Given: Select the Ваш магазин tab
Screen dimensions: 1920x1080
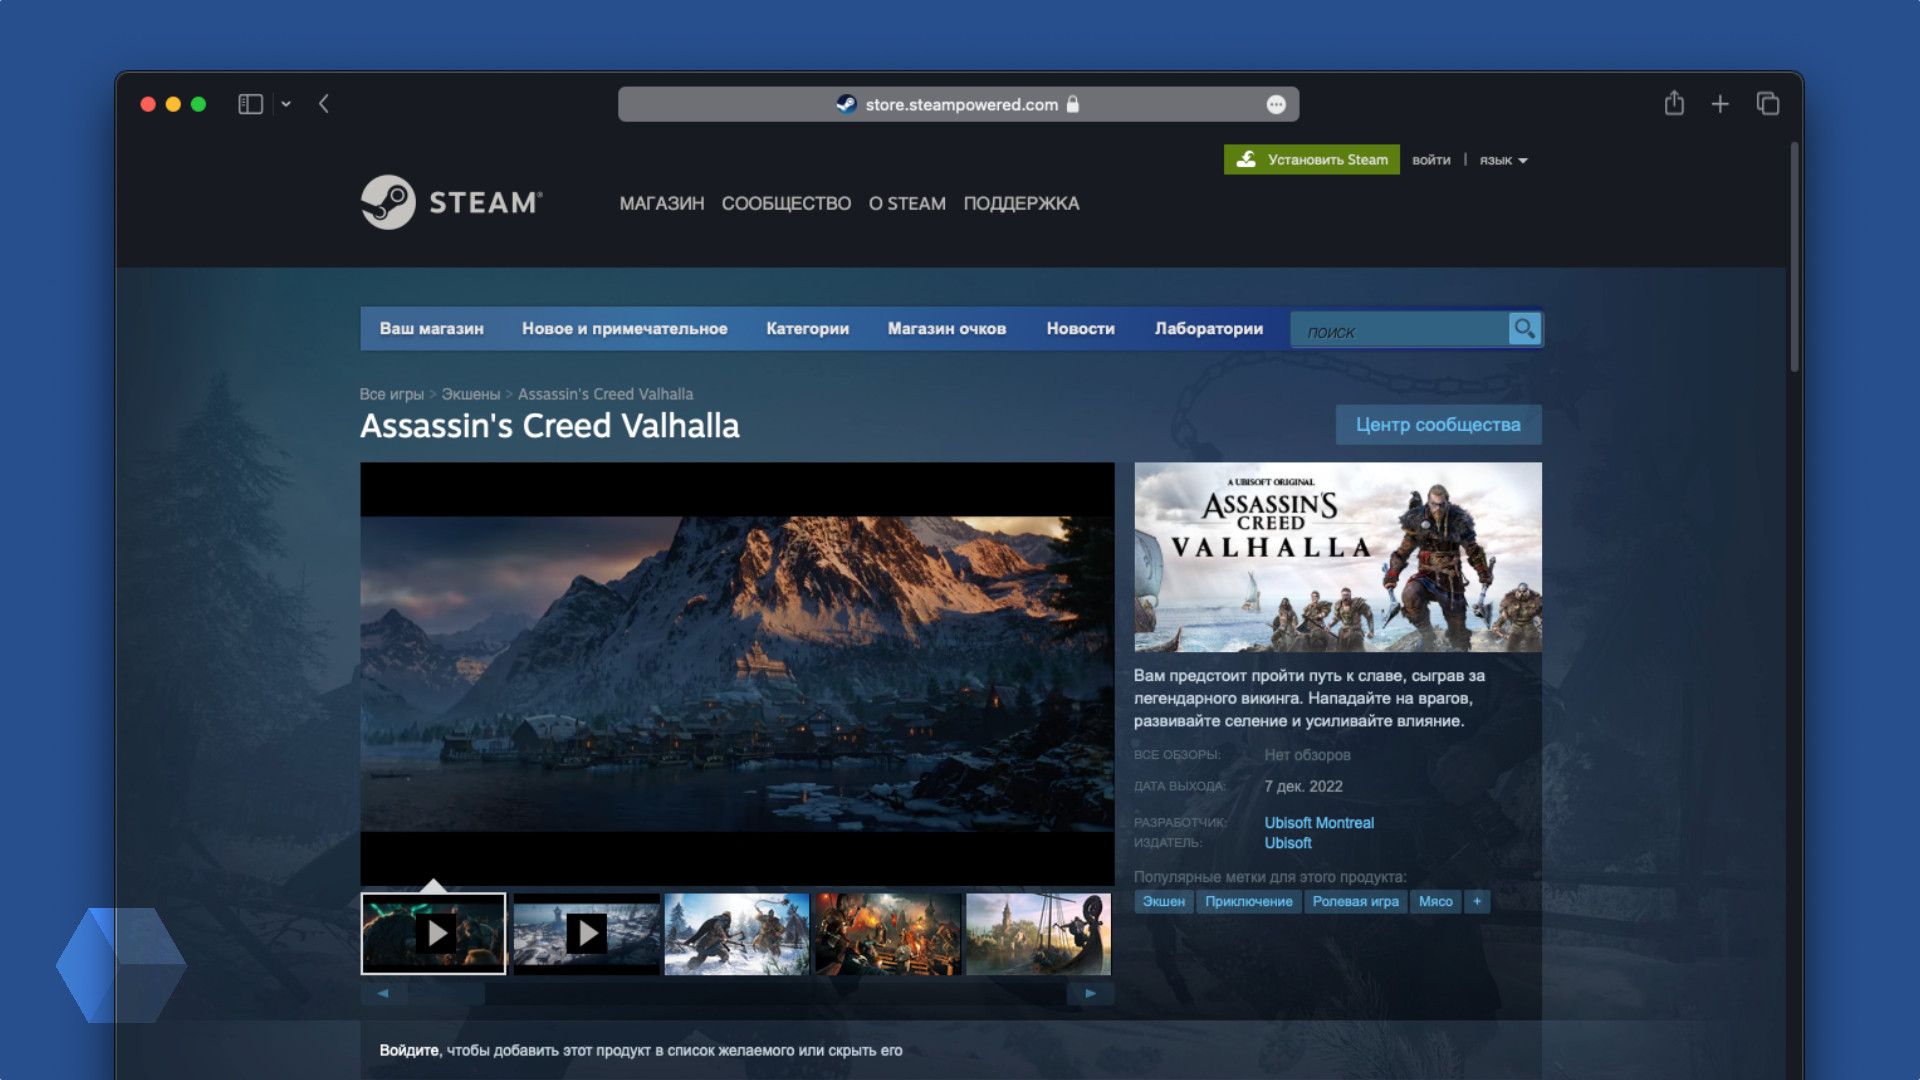Looking at the screenshot, I should (x=431, y=329).
